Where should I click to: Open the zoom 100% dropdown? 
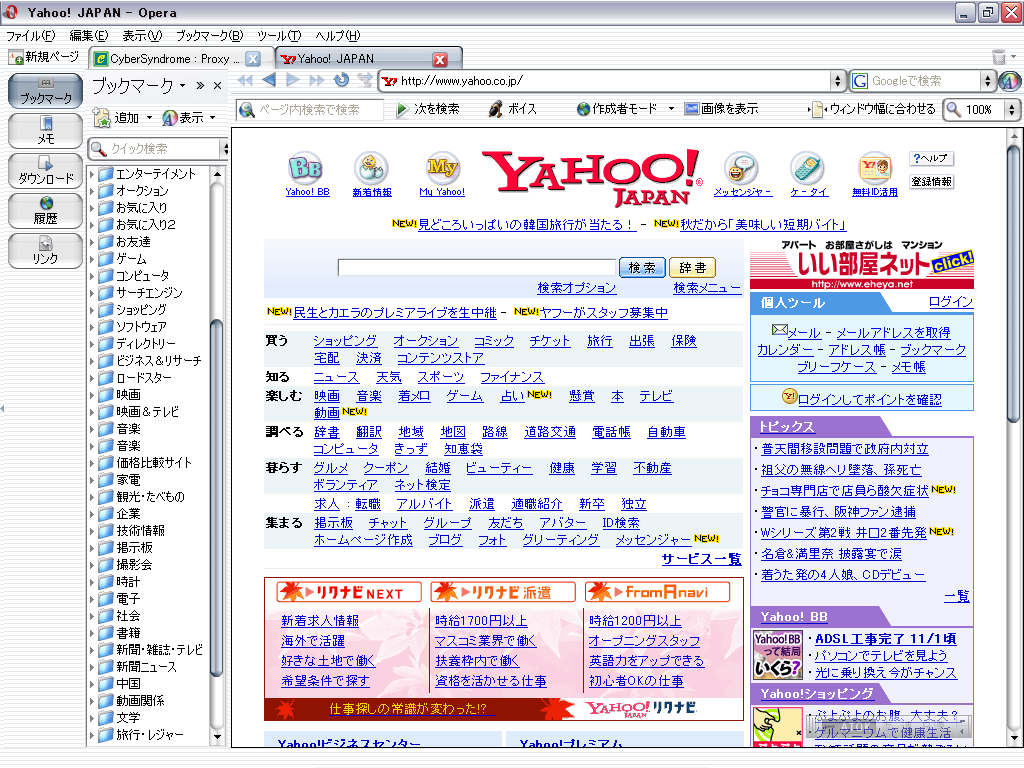(x=1012, y=110)
